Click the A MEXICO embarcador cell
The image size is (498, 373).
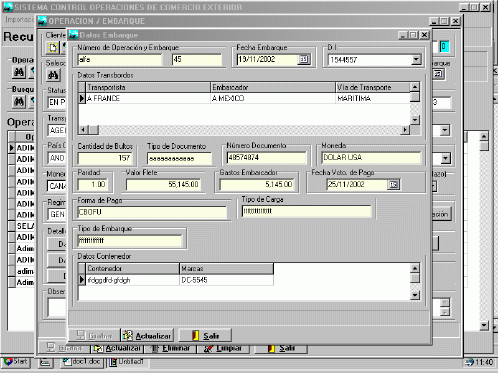[273, 98]
